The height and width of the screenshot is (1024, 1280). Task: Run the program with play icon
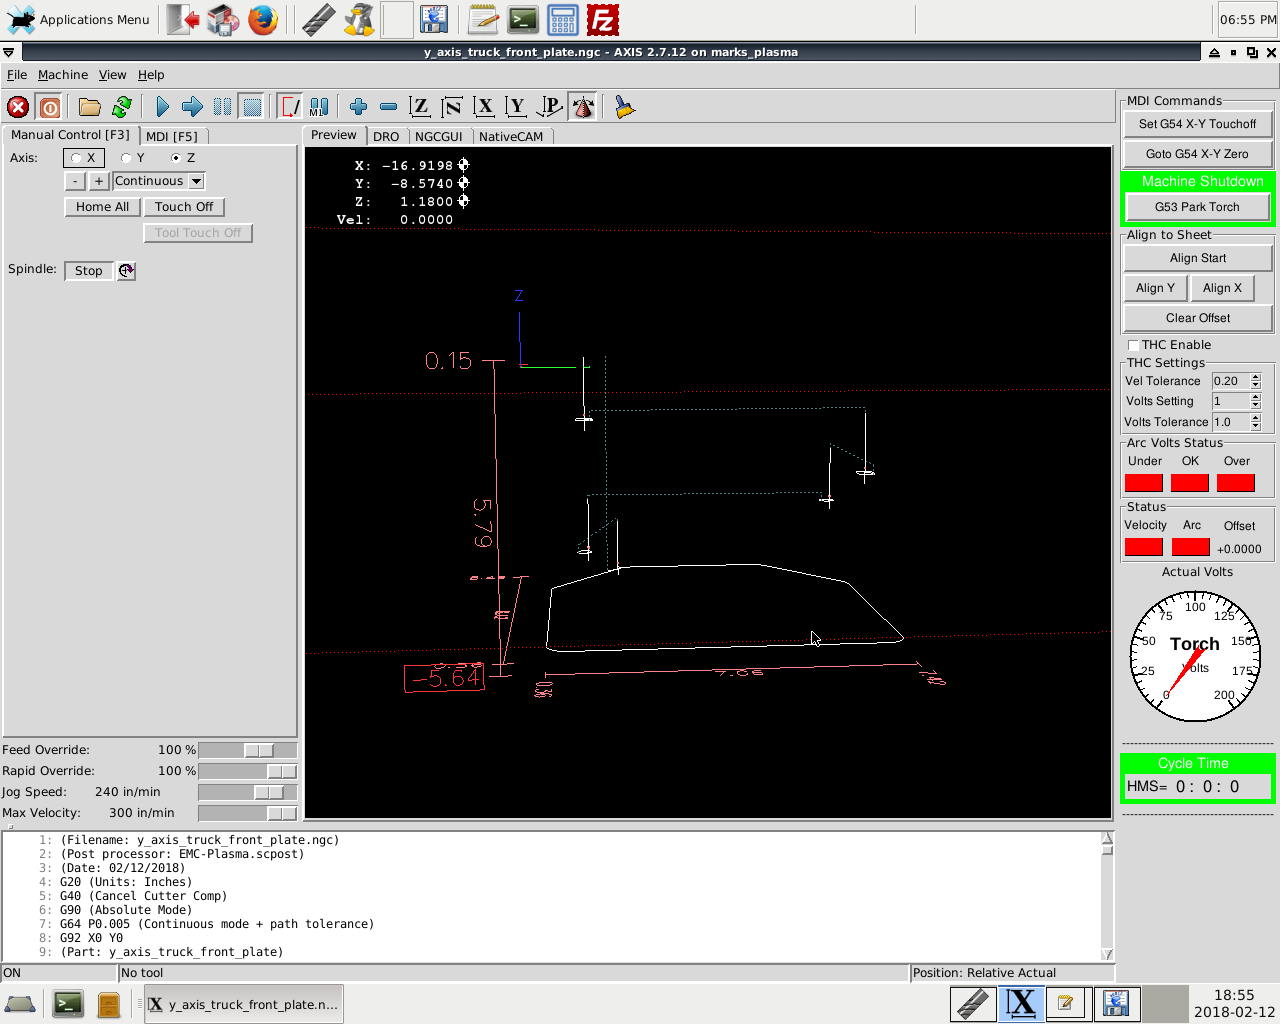[162, 107]
